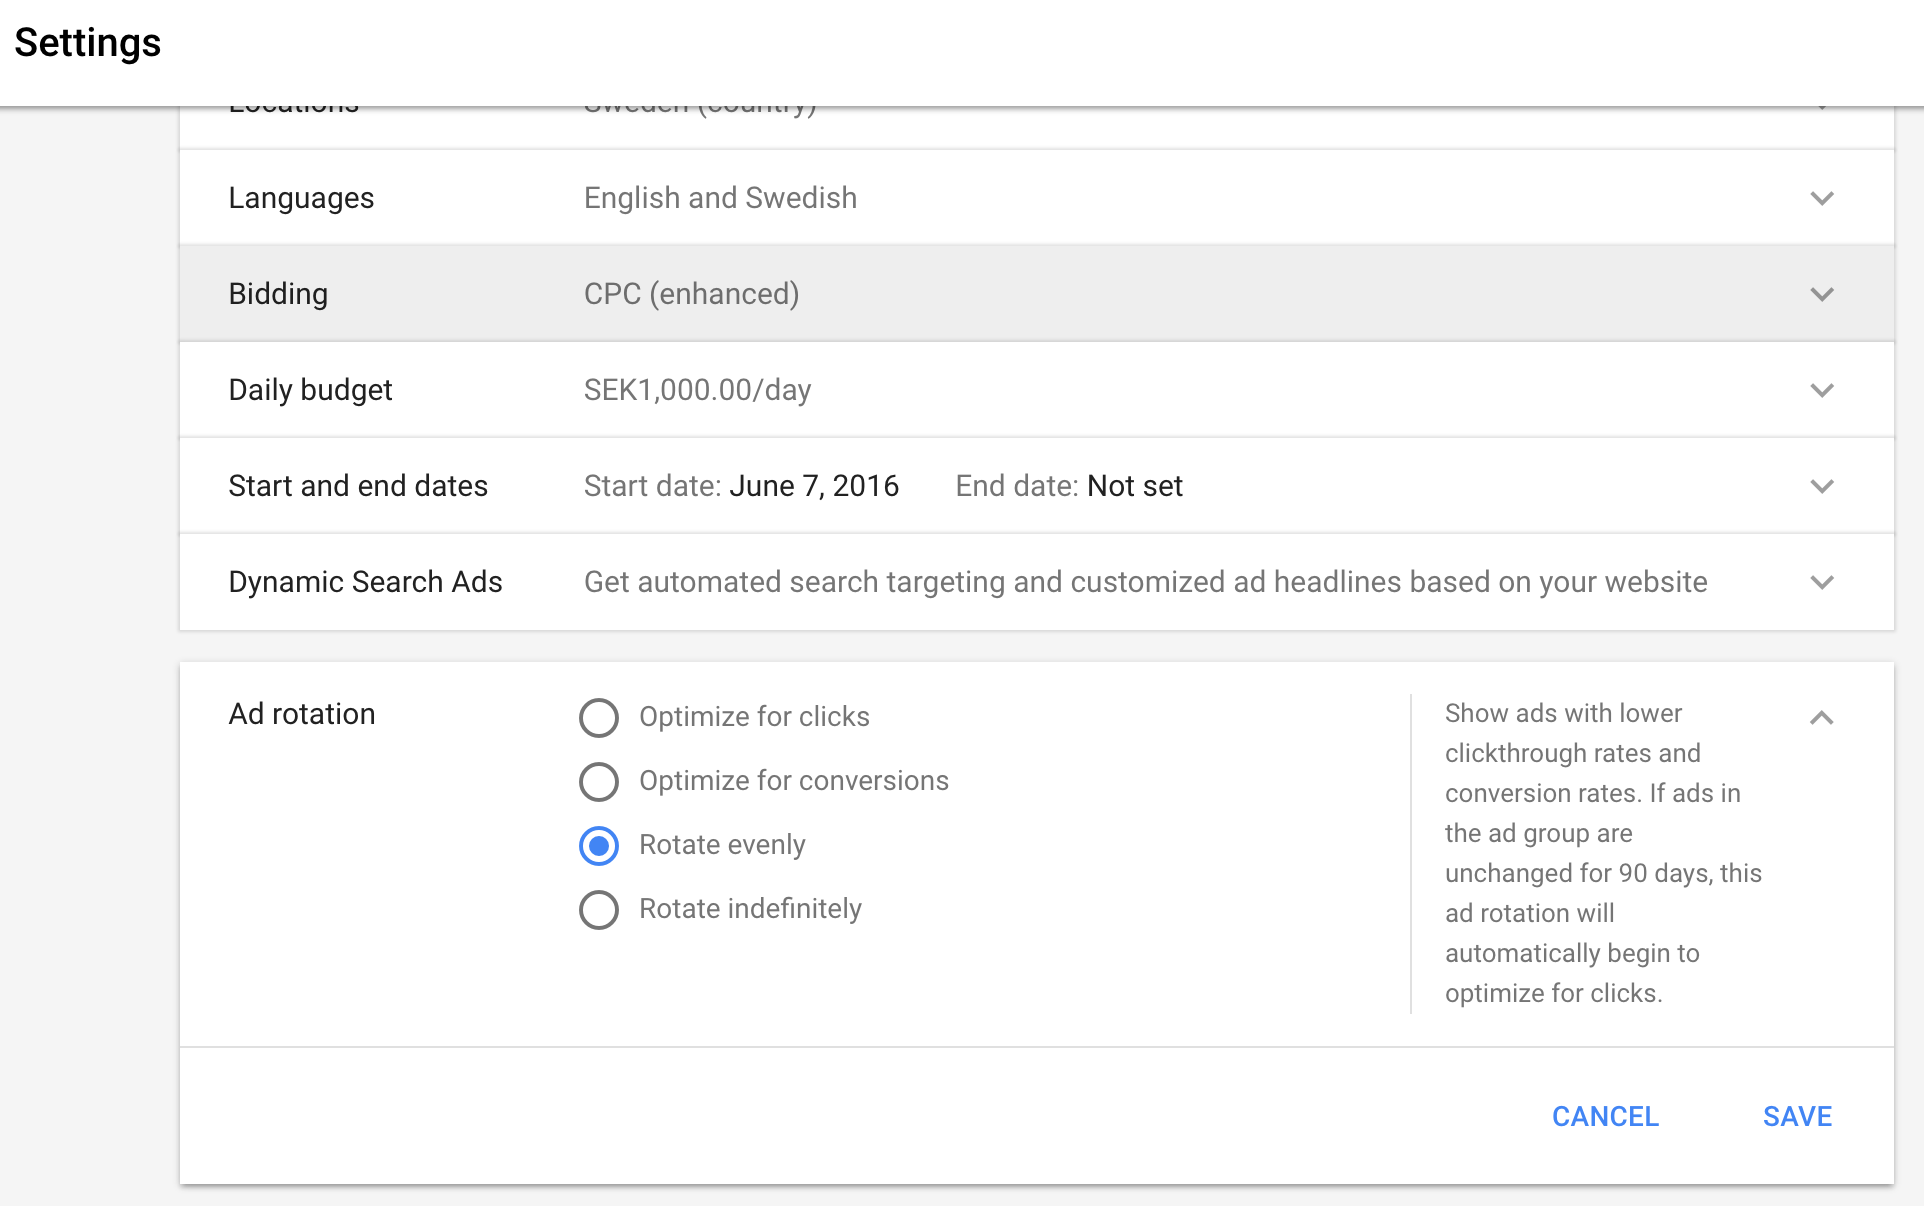Click the SEK1,000.00/day value
1924x1206 pixels.
coord(697,390)
